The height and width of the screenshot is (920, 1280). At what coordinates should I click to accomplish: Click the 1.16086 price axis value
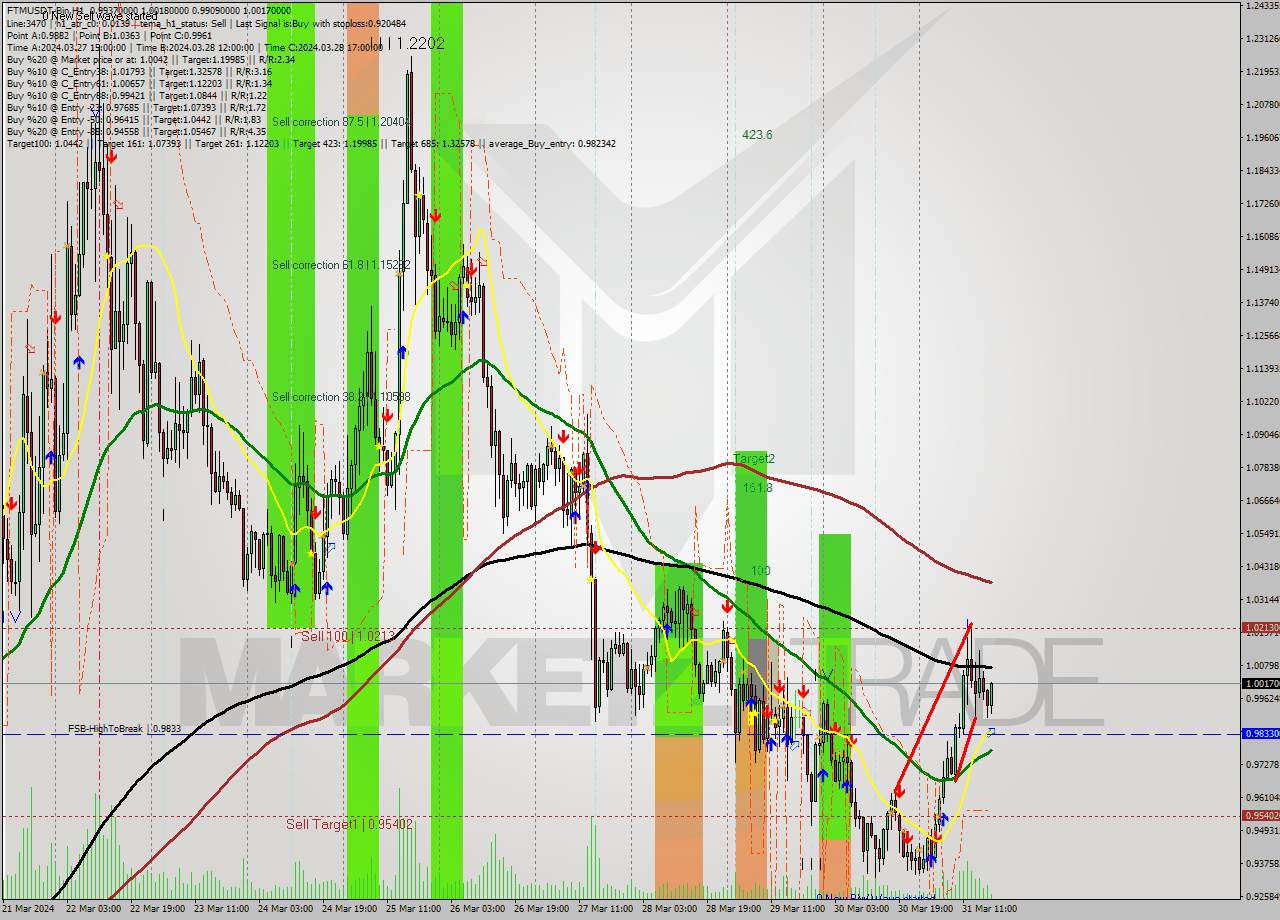tap(1261, 237)
